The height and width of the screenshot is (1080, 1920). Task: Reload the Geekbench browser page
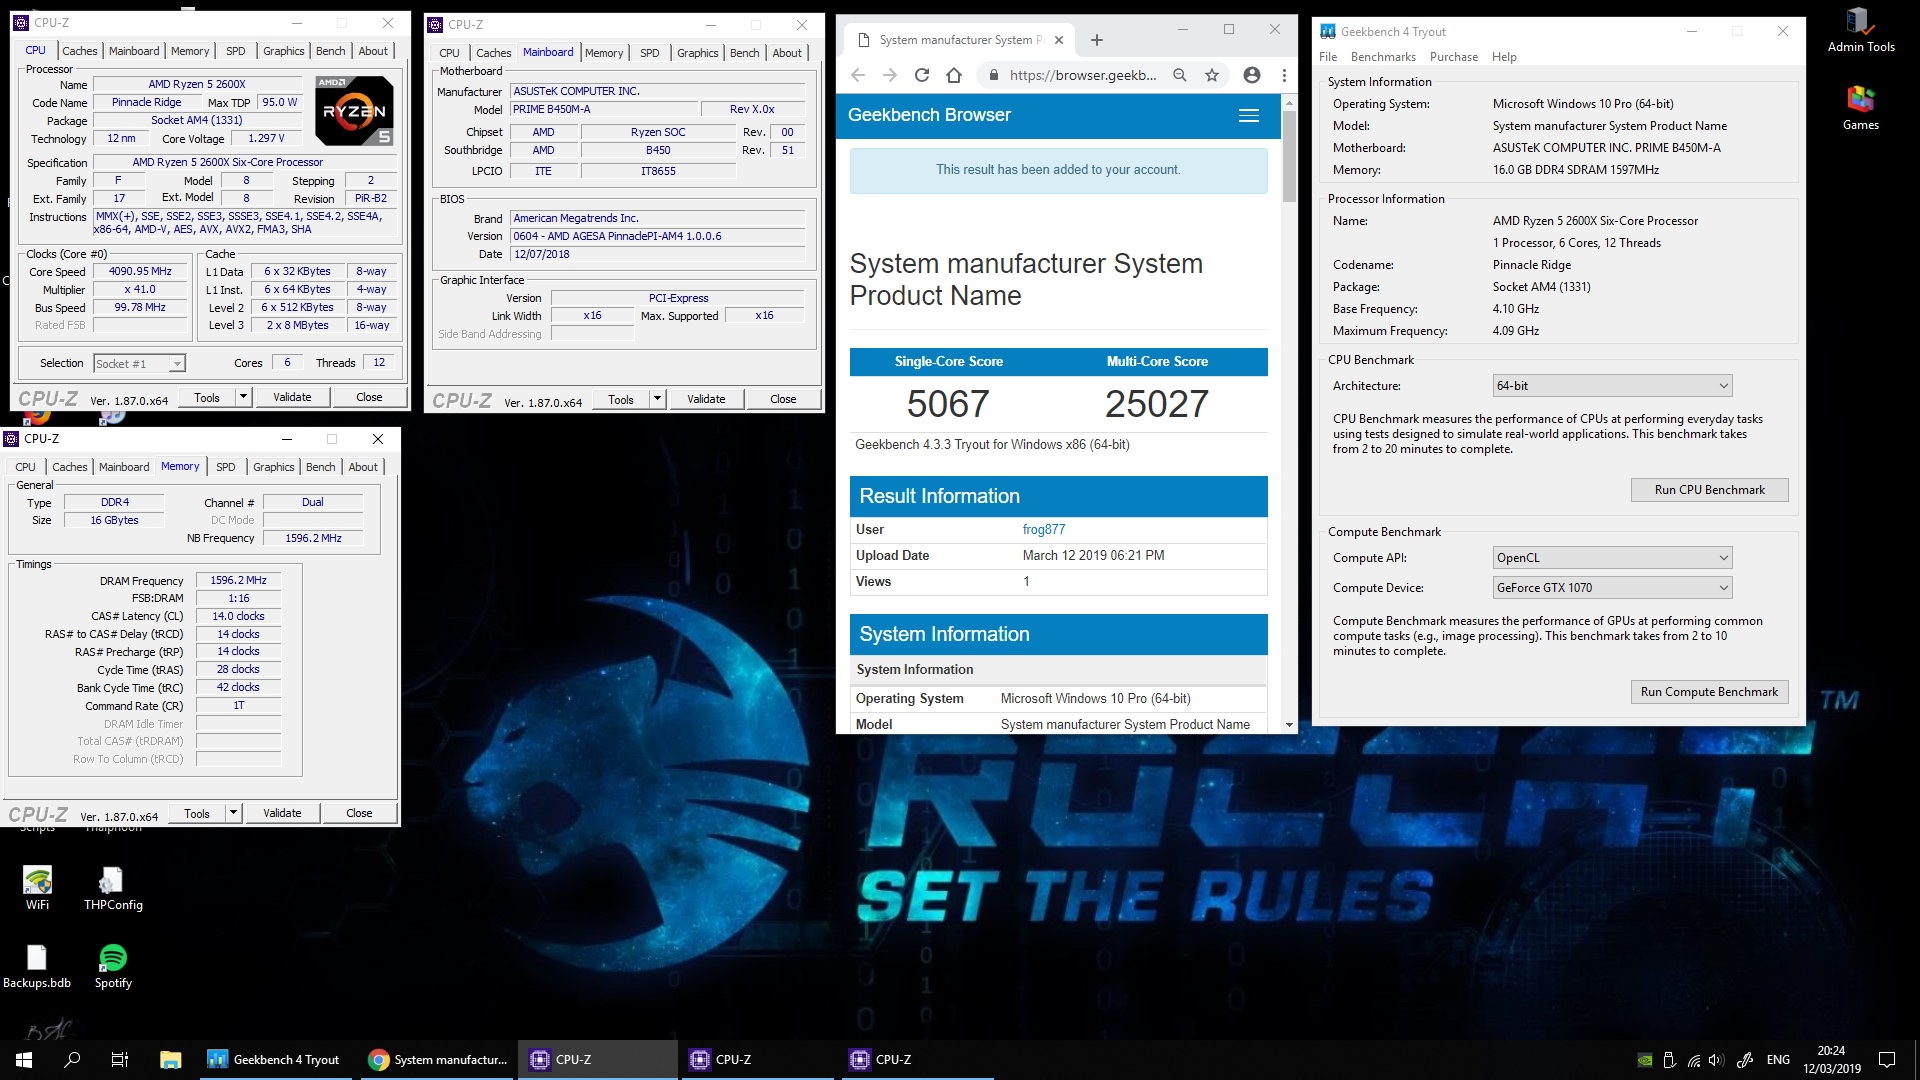point(922,75)
